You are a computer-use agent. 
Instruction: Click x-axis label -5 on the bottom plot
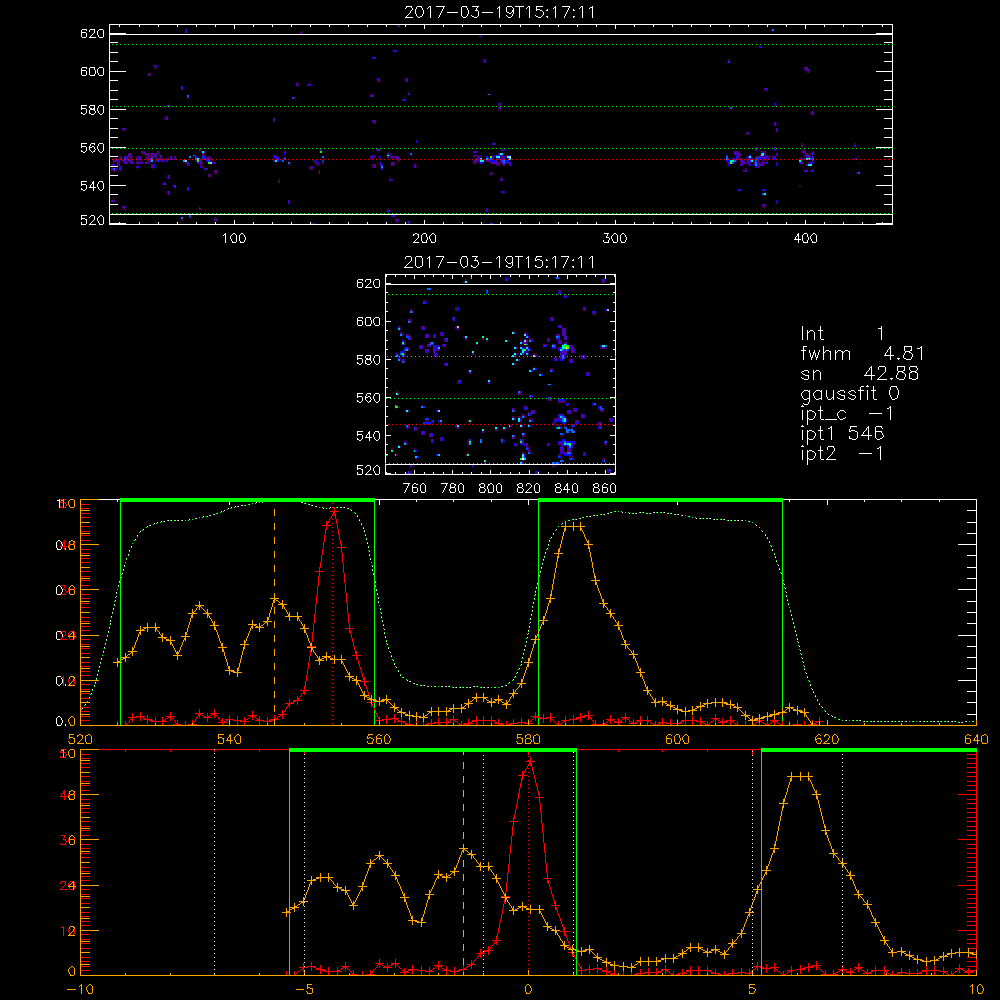point(305,989)
